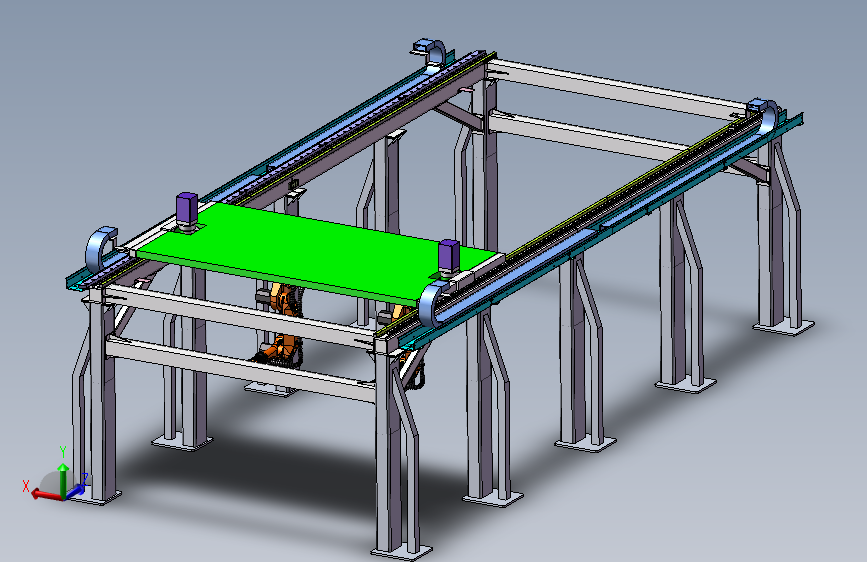Select the topmost rear cross beam
This screenshot has width=867, height=562.
pyautogui.click(x=617, y=89)
